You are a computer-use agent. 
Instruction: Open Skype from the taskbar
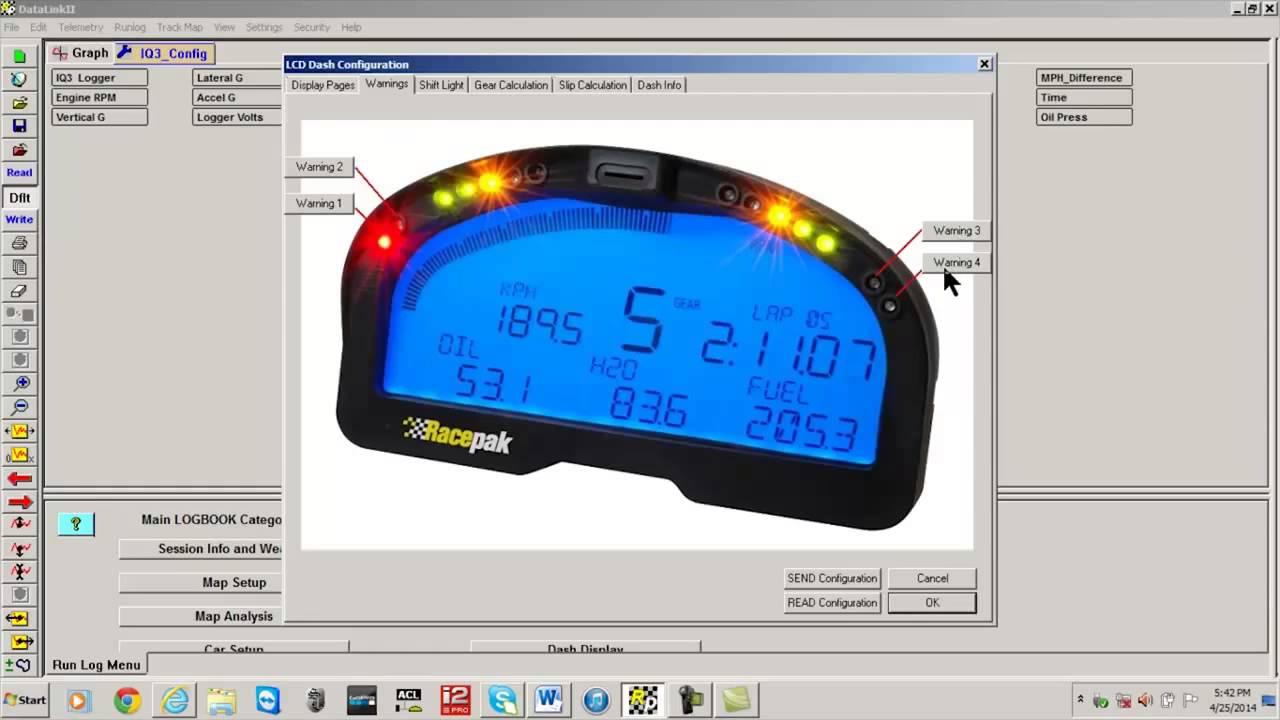(x=502, y=700)
